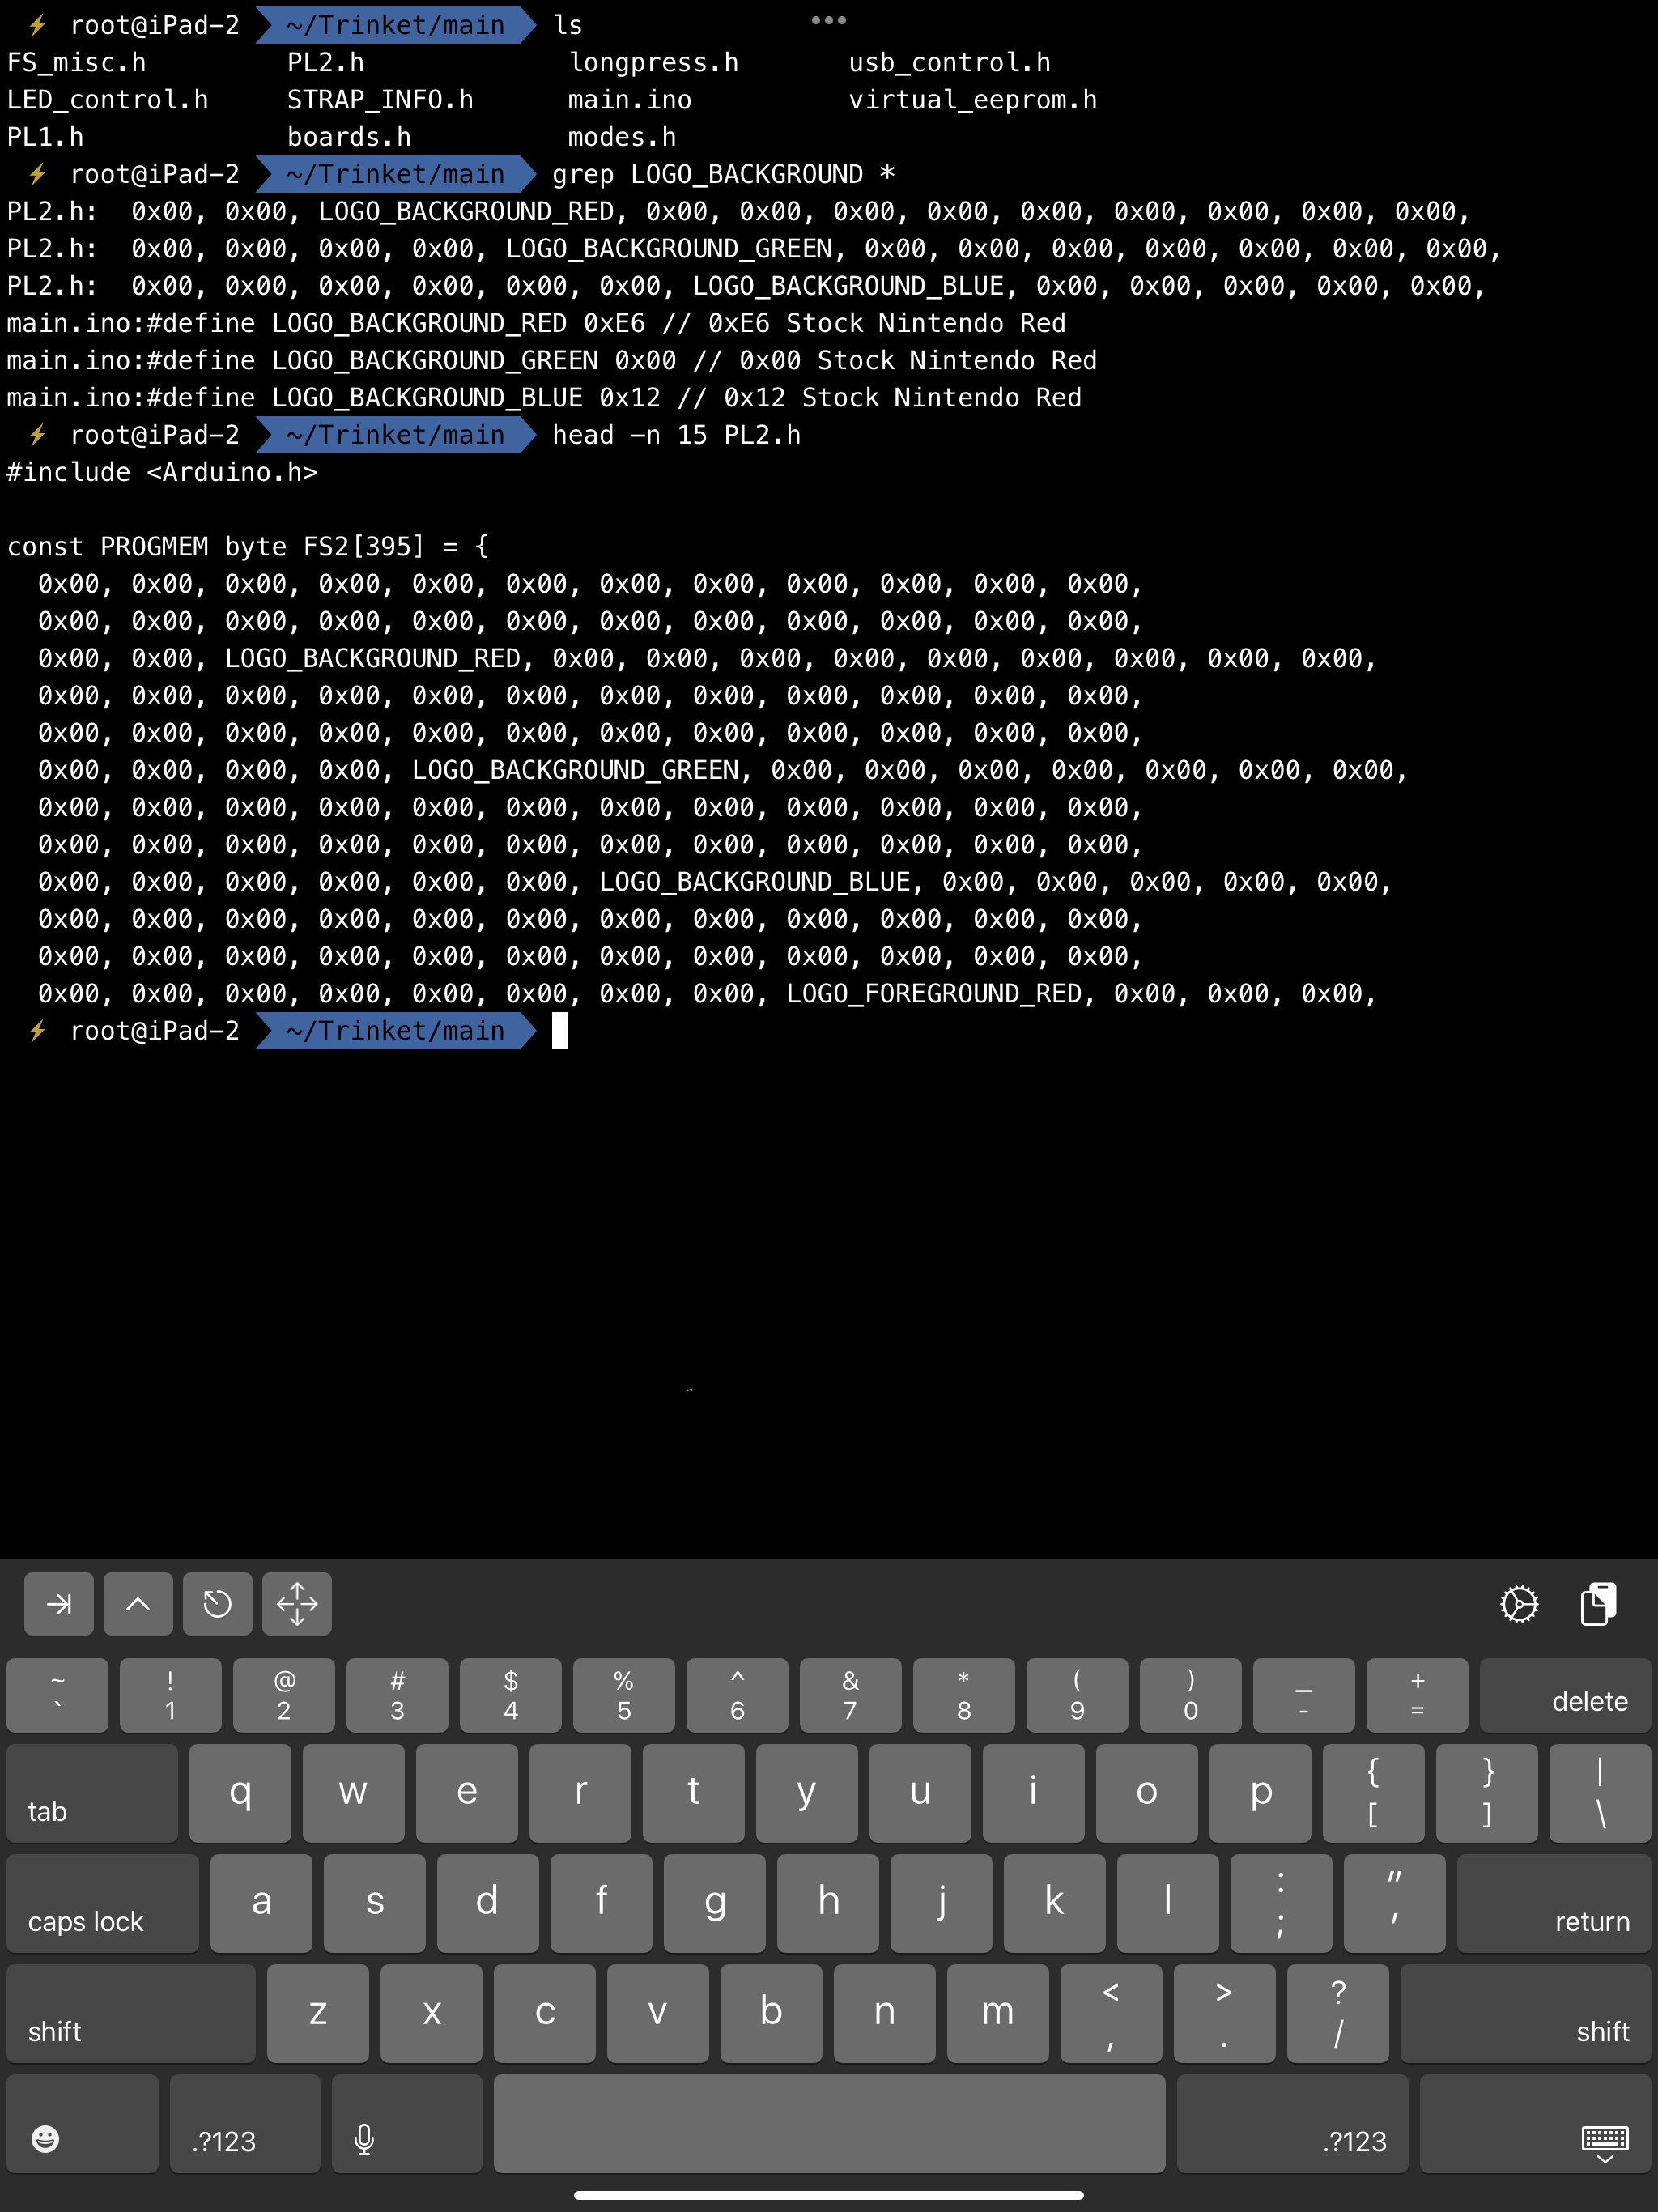The image size is (1658, 2212).
Task: Tap the tab-forward arrow toolbar icon
Action: [x=59, y=1604]
